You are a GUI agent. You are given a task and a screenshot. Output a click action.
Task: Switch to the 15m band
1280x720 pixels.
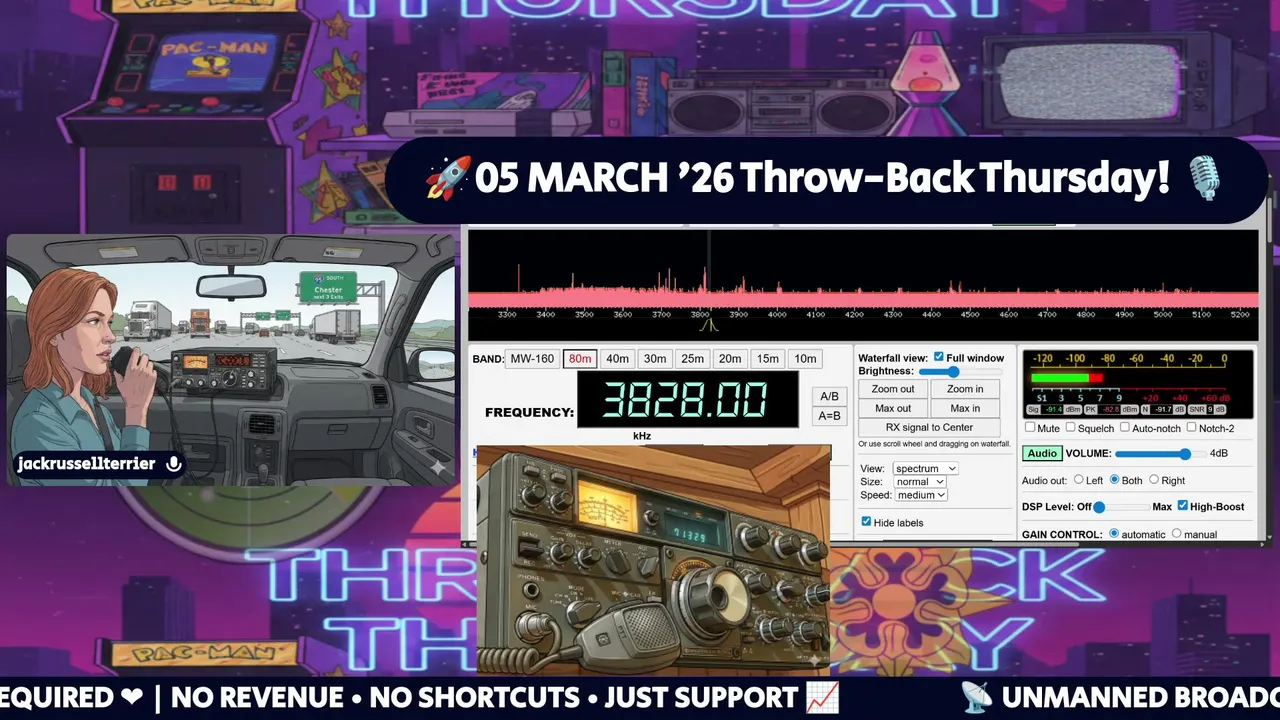[x=767, y=359]
